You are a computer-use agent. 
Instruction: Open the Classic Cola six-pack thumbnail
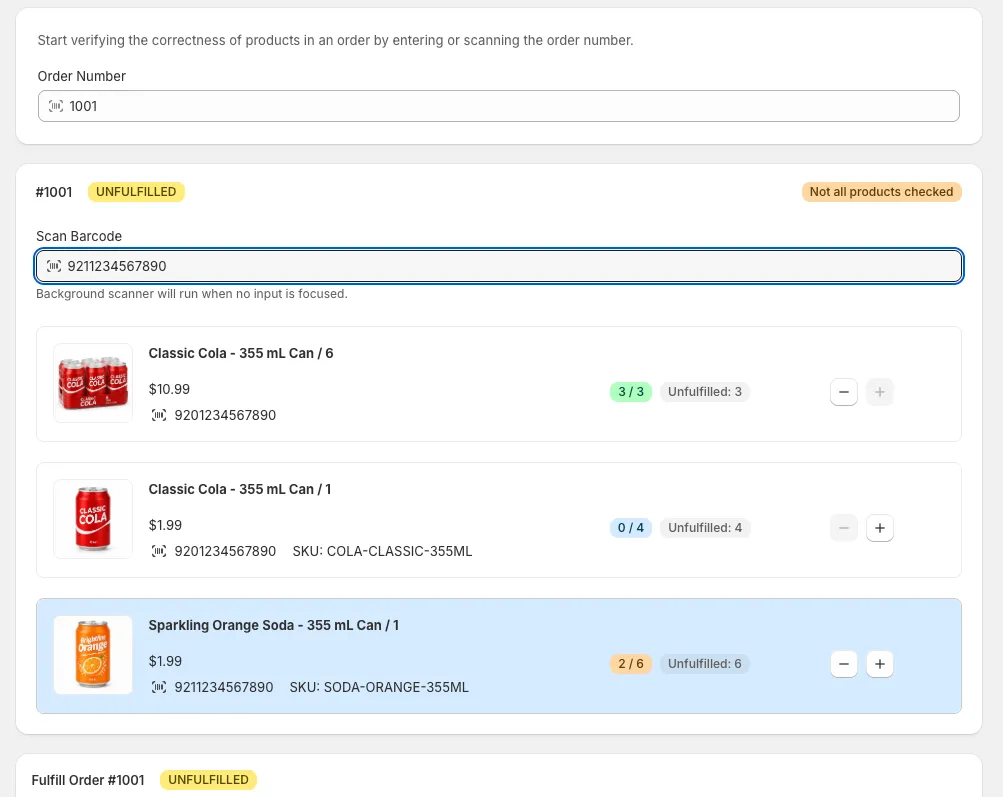[x=93, y=383]
